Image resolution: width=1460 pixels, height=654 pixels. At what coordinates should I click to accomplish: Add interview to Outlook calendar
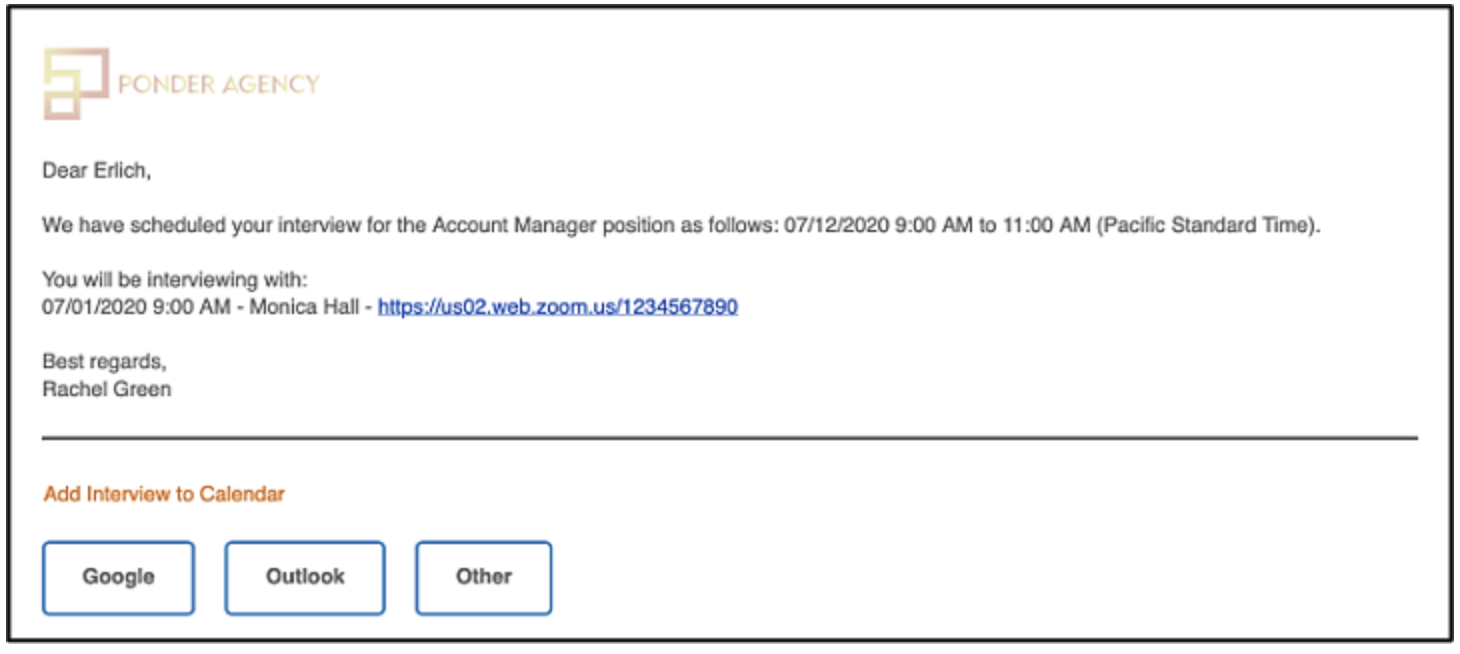click(305, 577)
